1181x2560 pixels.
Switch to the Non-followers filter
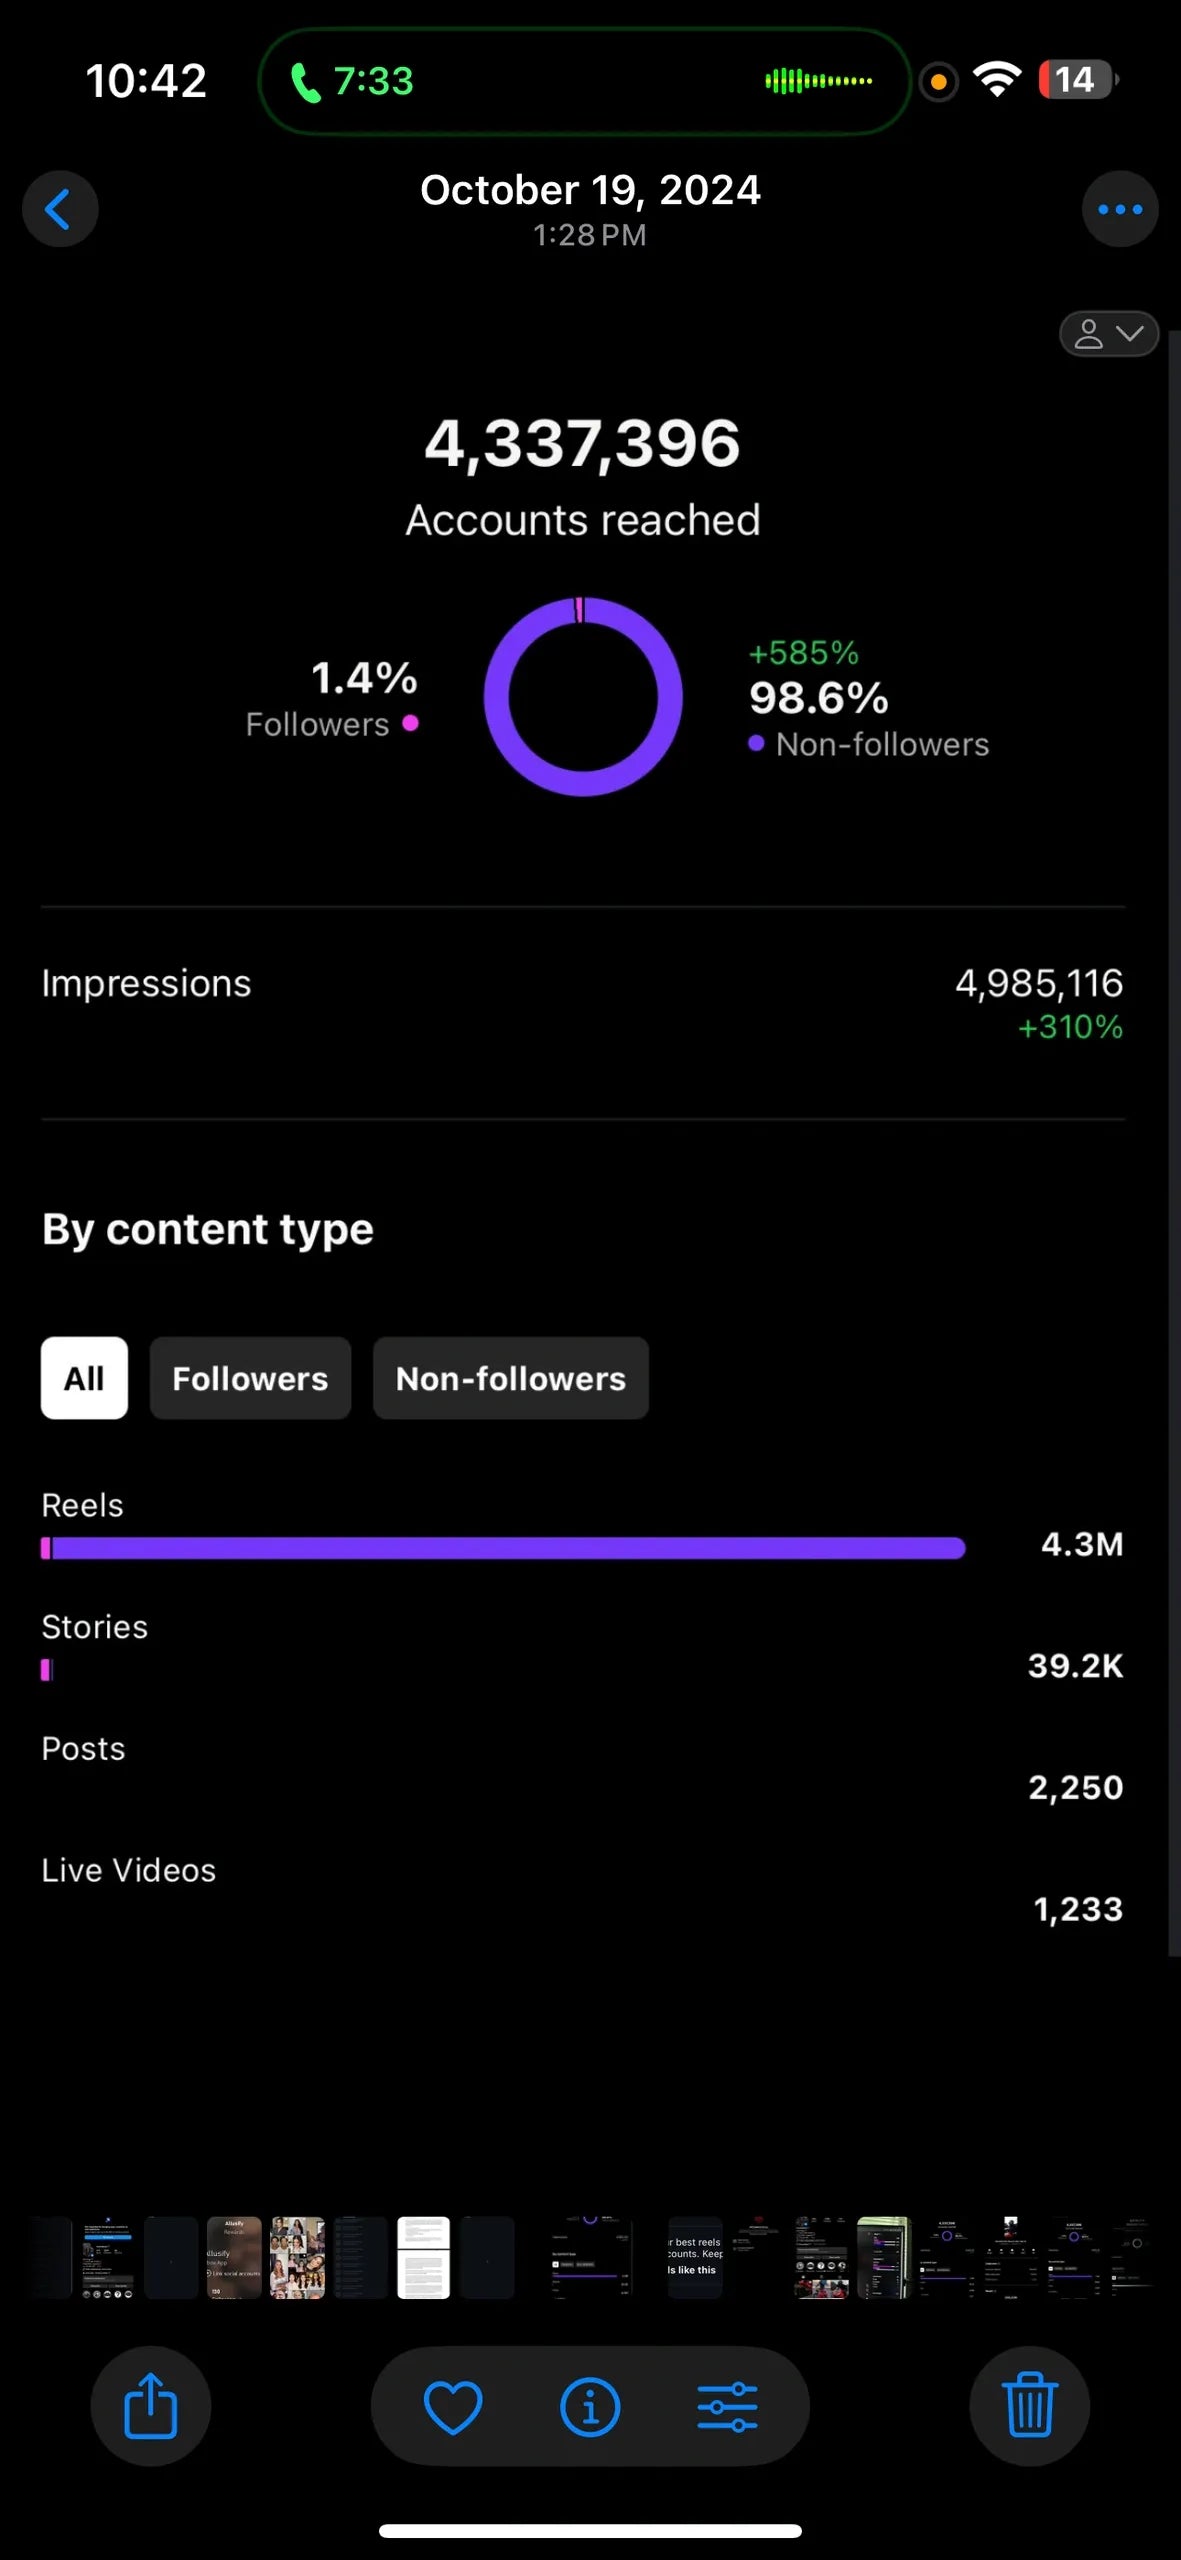(510, 1378)
